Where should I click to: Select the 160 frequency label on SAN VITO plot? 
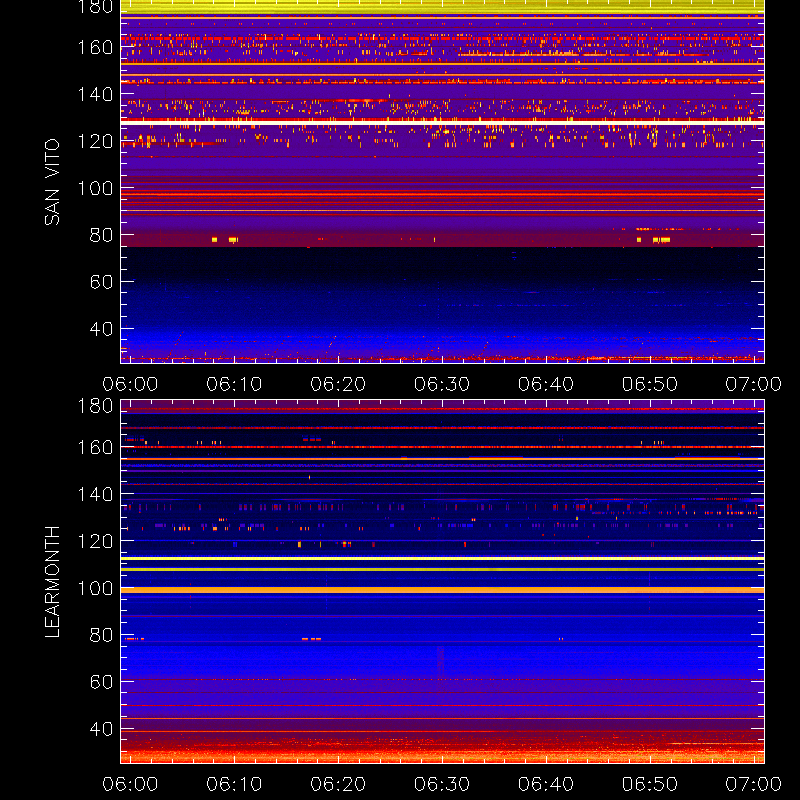95,47
